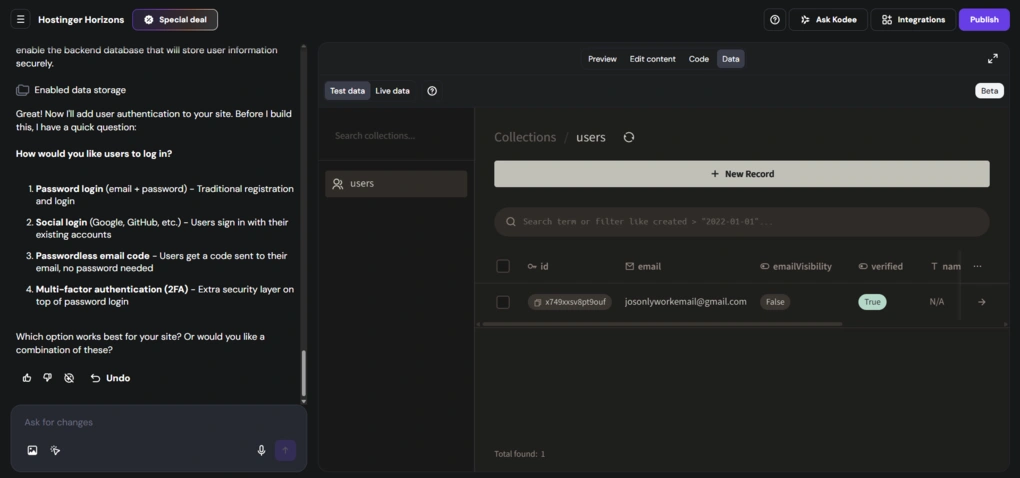Open the help question-mark icon in top bar
Screen dimensions: 1020x478
click(775, 20)
